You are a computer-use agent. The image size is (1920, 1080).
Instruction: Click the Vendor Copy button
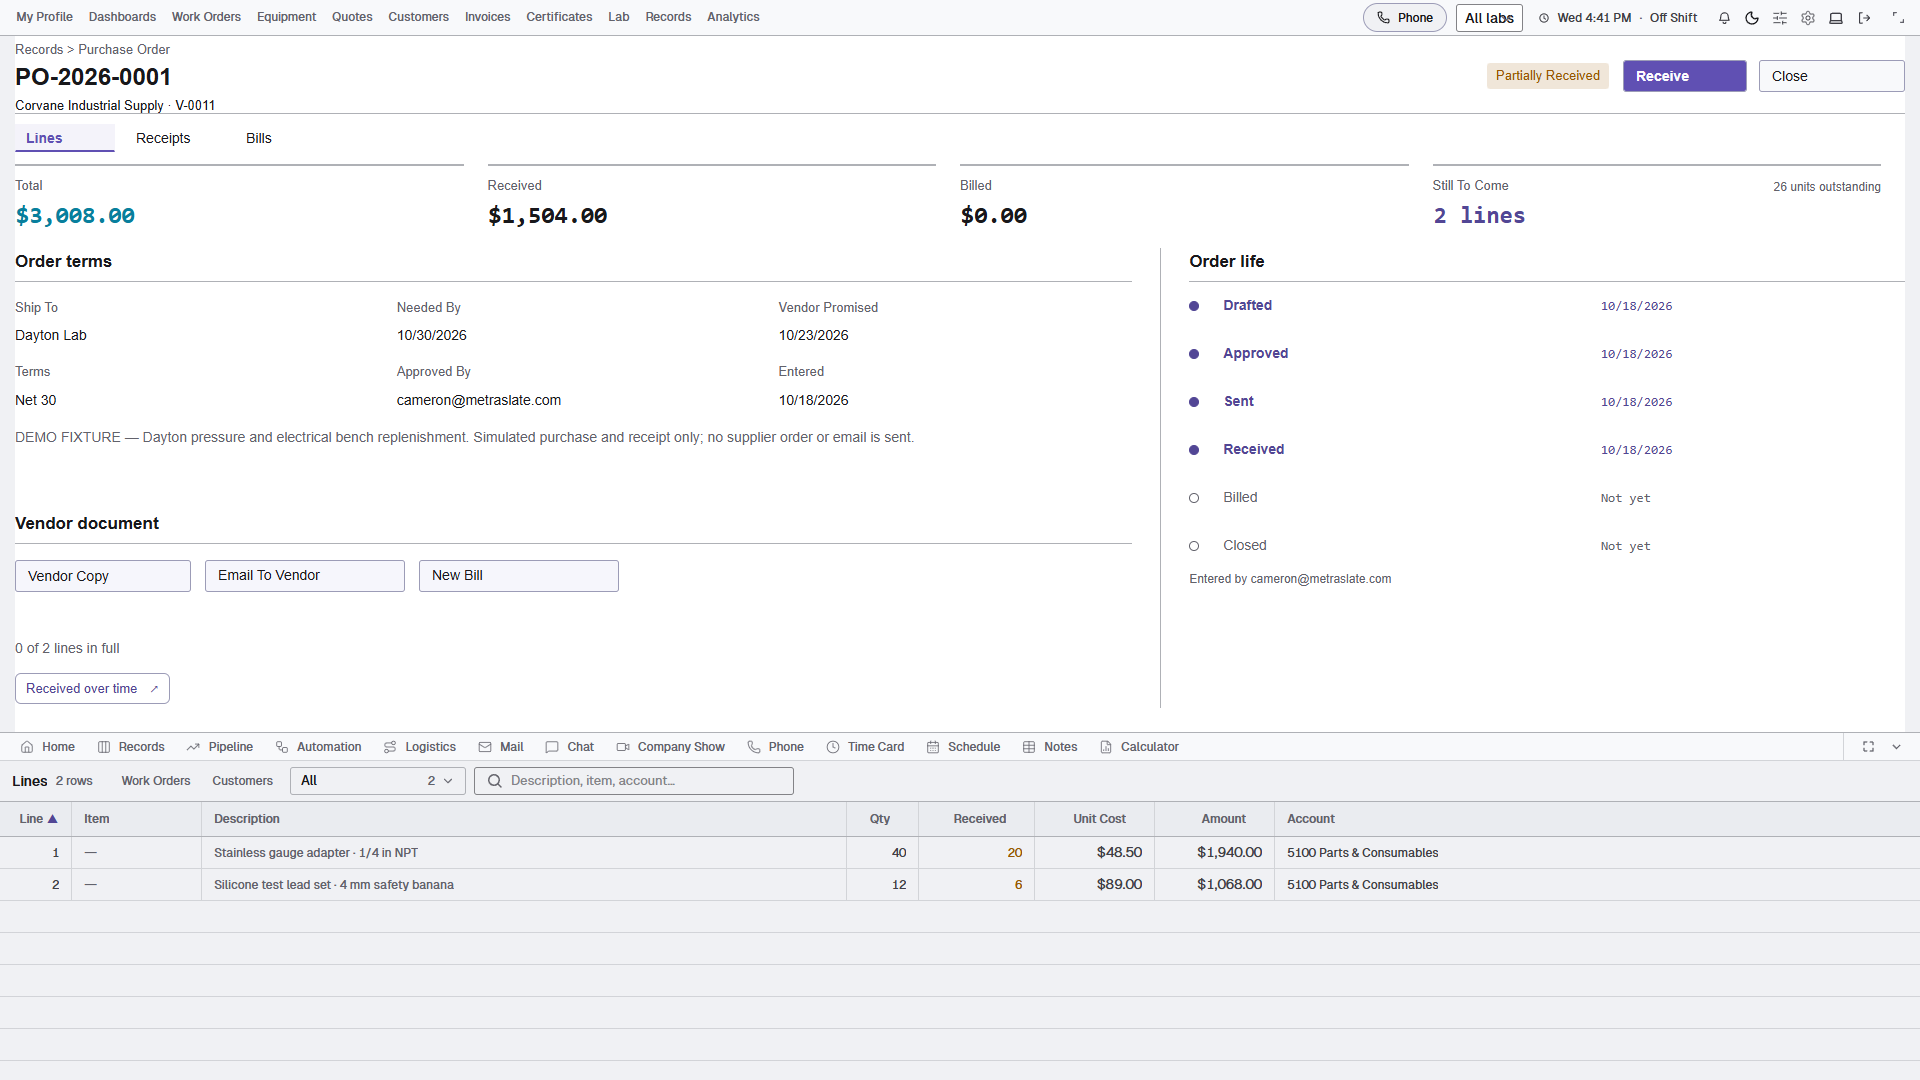coord(103,576)
